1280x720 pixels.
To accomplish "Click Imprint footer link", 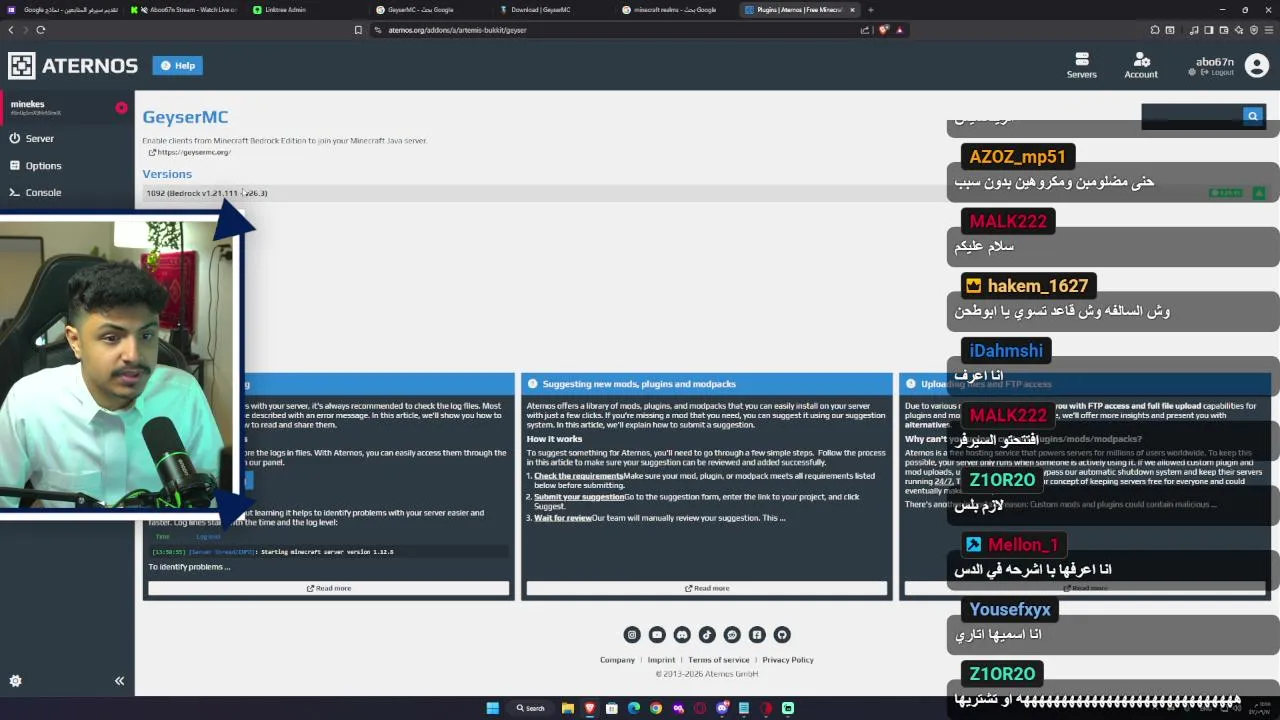I will coord(661,660).
